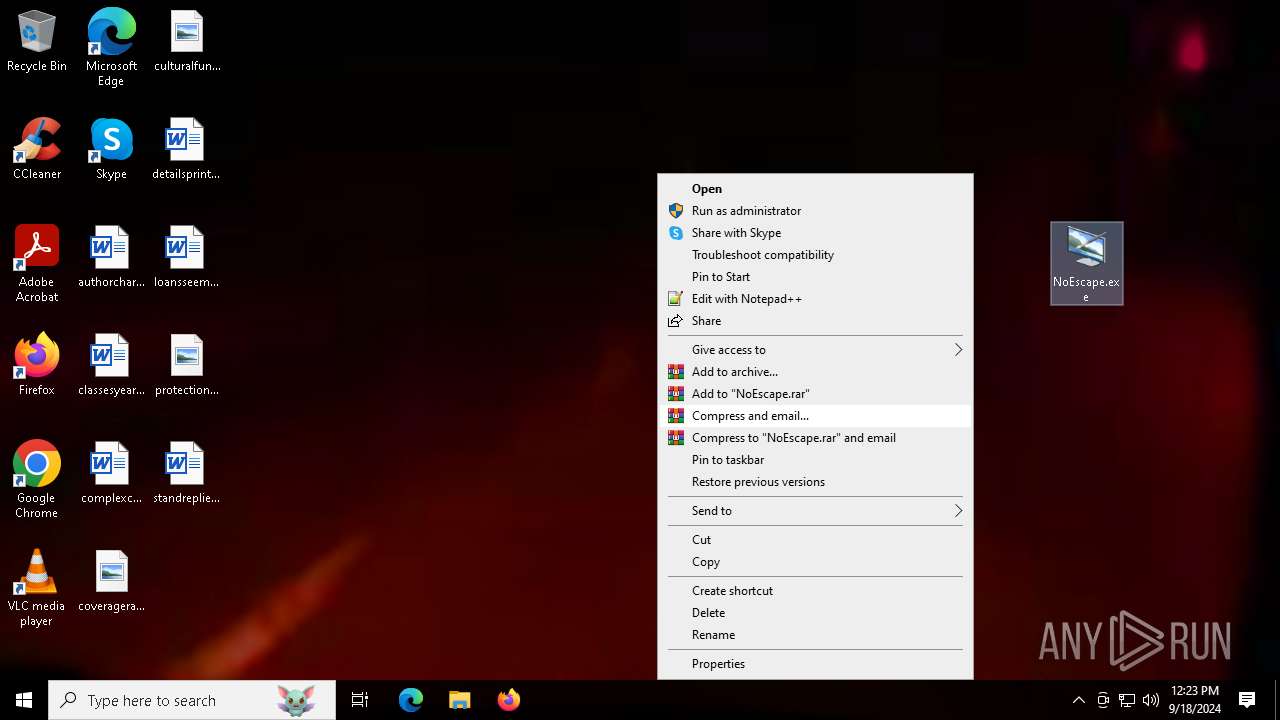Choose Share in the context menu
Screen dimensions: 1280x720
click(815, 321)
